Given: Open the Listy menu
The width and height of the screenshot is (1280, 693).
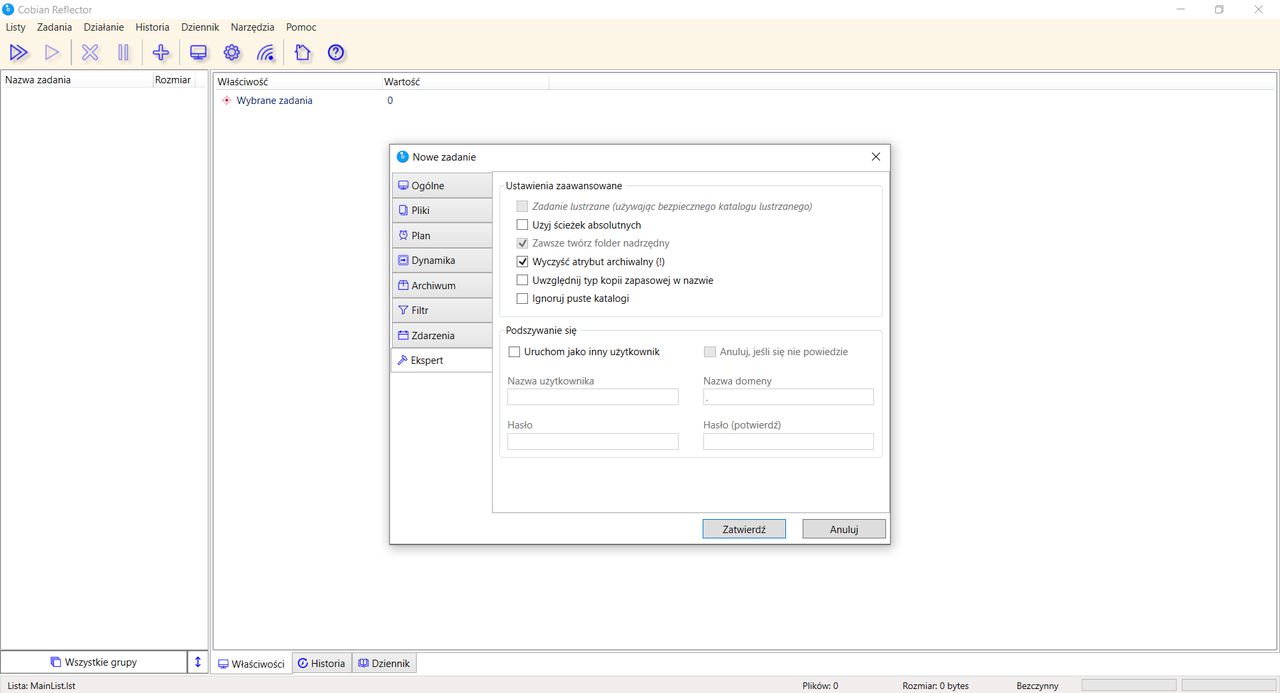Looking at the screenshot, I should coord(15,27).
